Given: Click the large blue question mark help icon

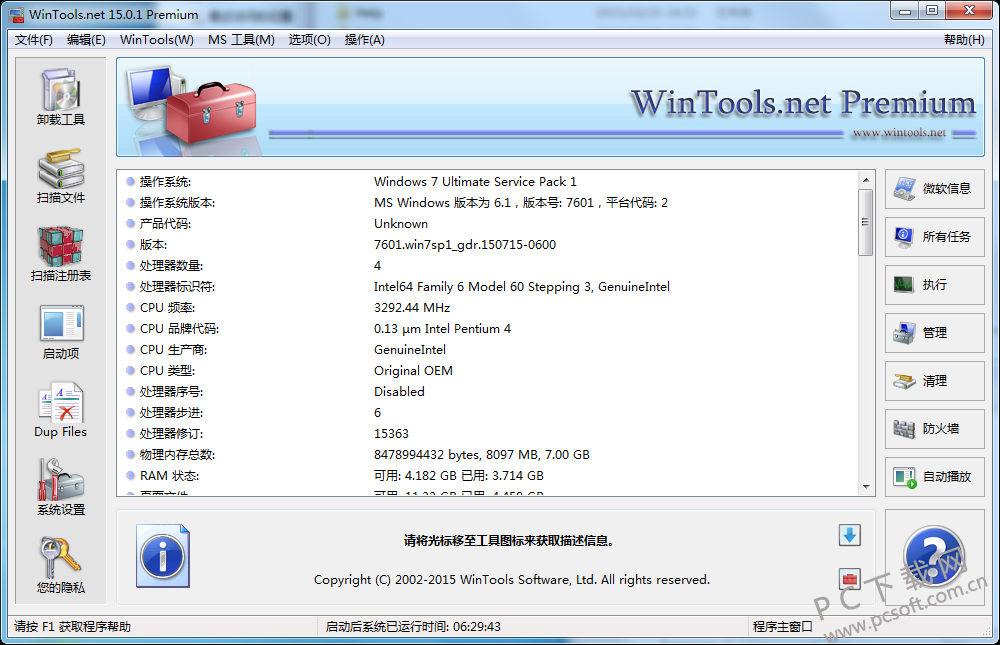Looking at the screenshot, I should [934, 556].
